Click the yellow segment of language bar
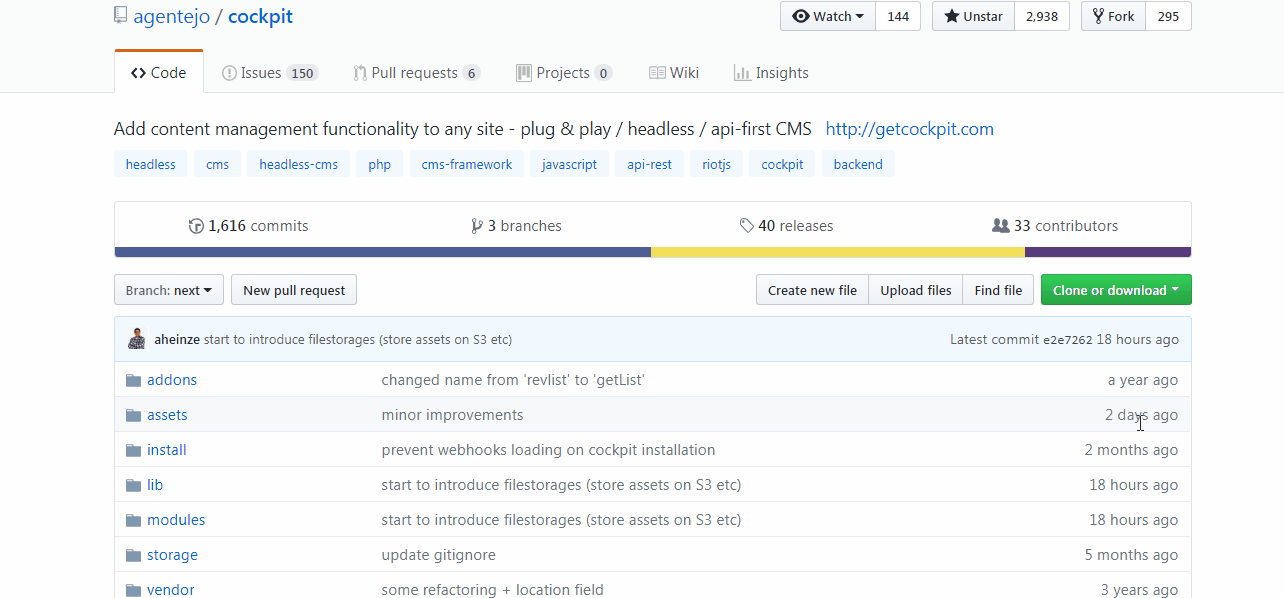Screen dimensions: 1284x598 (838, 252)
